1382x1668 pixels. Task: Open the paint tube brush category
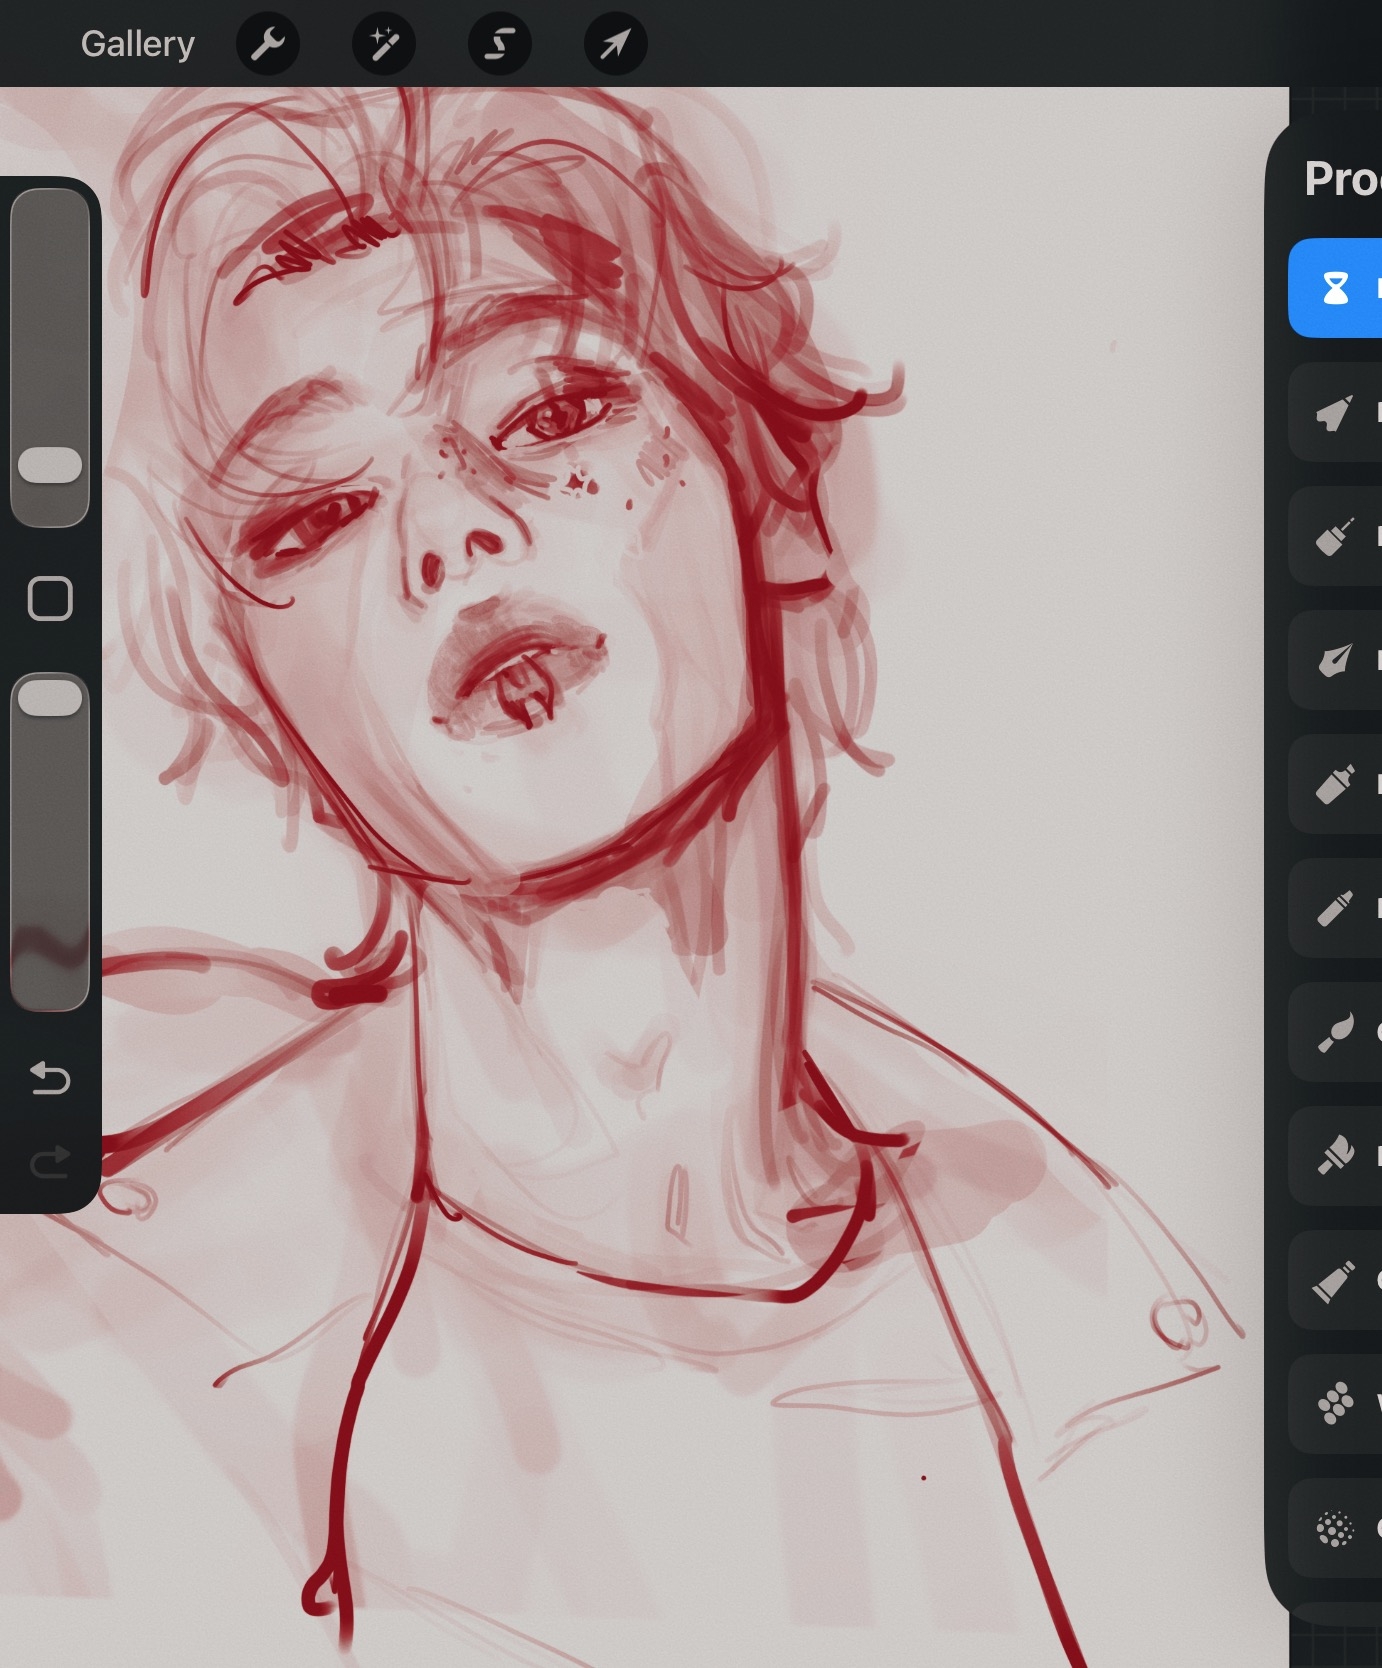(1336, 1281)
